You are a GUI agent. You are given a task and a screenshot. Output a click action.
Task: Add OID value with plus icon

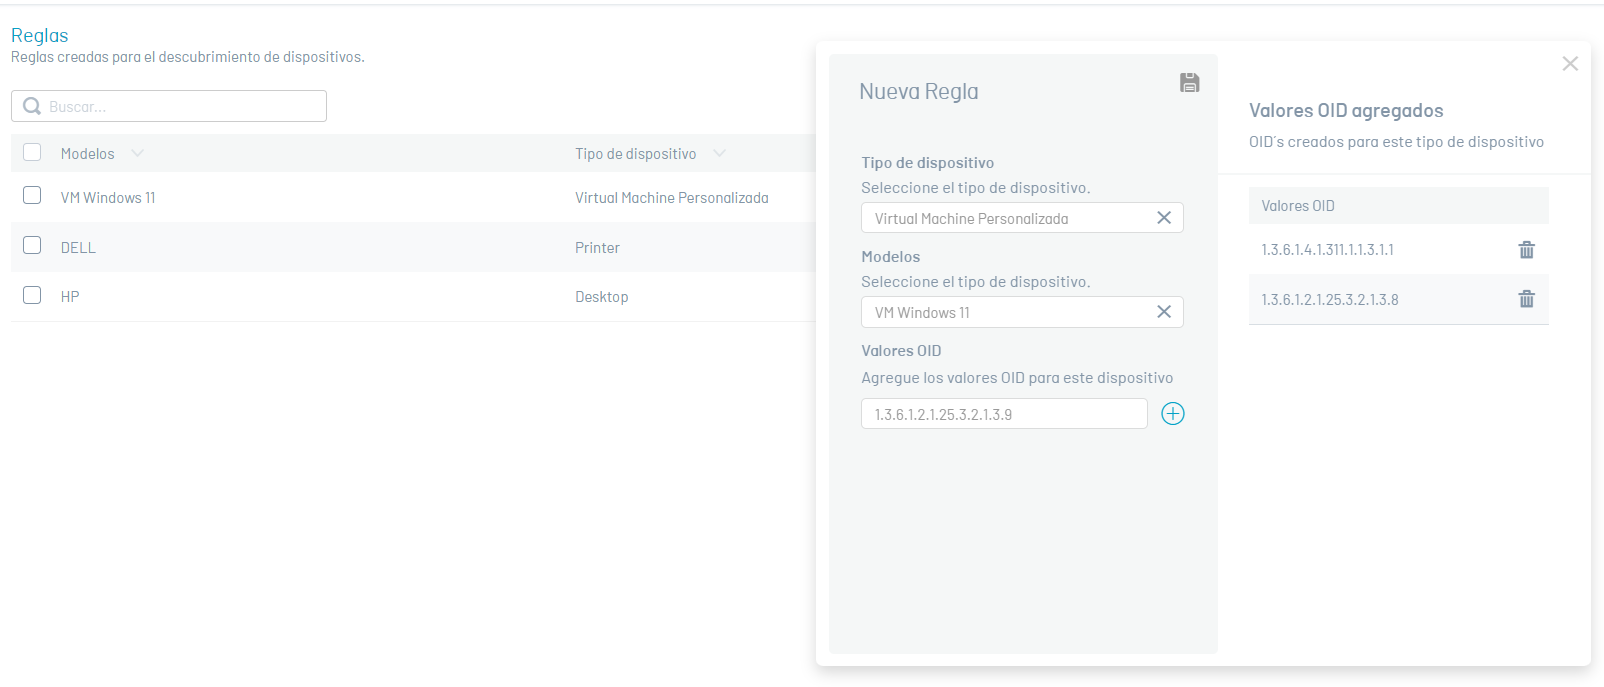pyautogui.click(x=1172, y=414)
